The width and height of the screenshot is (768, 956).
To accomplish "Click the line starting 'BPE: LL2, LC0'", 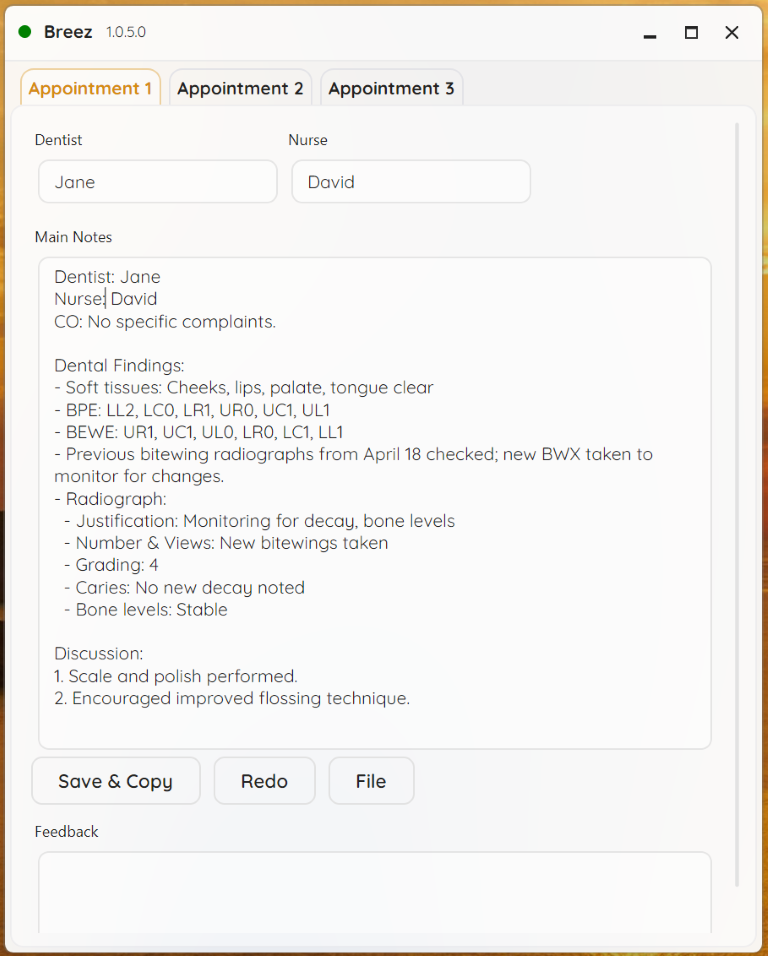I will point(192,410).
